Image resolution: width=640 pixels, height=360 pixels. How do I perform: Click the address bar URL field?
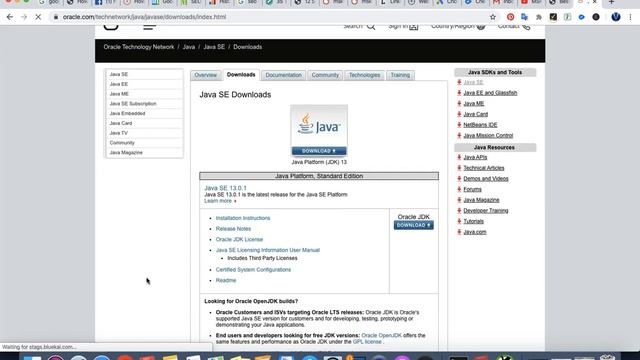coord(269,17)
